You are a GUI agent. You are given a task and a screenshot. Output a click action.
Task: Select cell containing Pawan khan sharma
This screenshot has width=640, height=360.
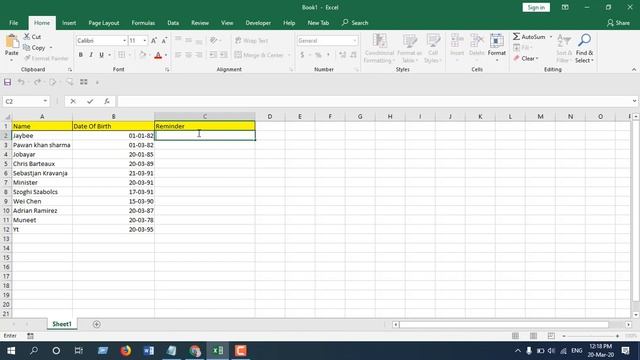click(42, 145)
